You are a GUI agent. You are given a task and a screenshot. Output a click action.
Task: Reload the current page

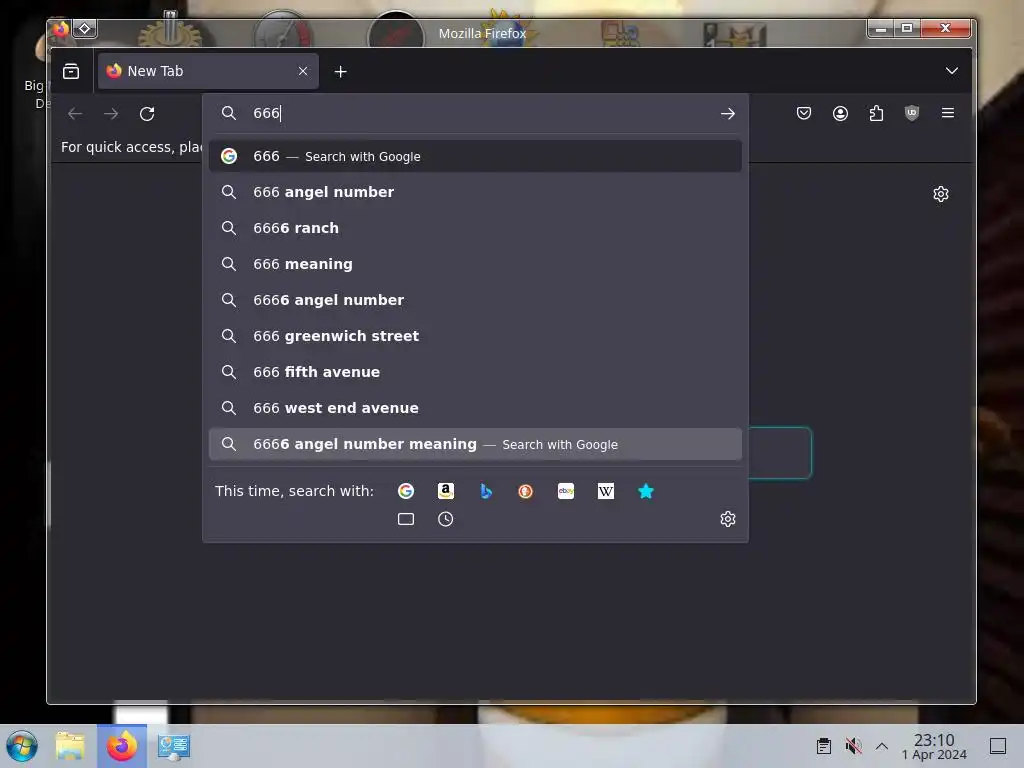[147, 114]
